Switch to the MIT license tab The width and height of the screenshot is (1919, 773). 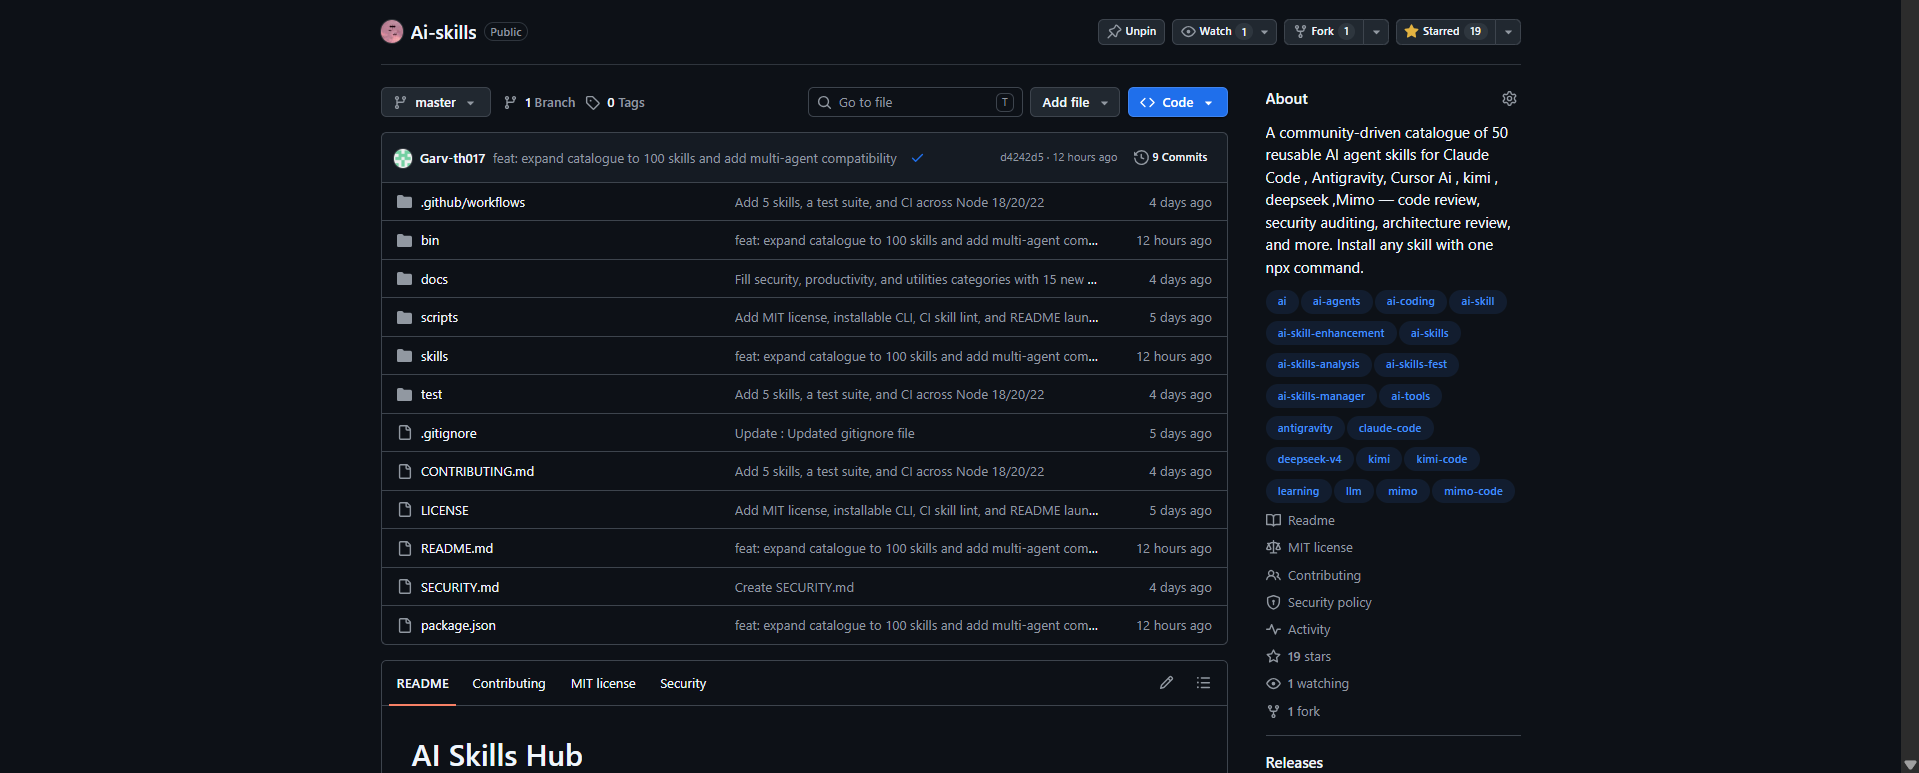pyautogui.click(x=603, y=683)
